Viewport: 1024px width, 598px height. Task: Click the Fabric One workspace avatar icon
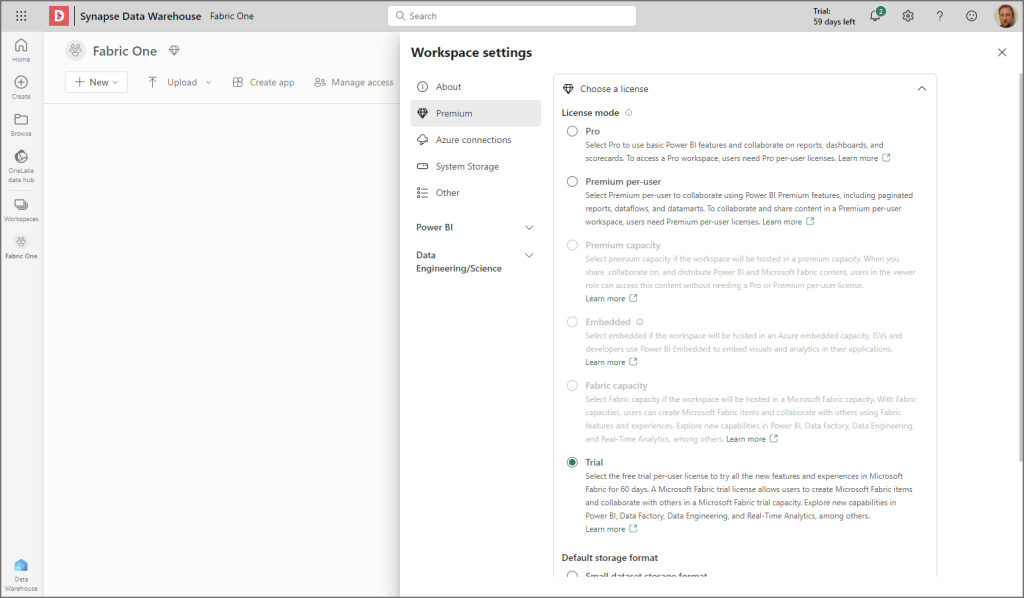(76, 50)
